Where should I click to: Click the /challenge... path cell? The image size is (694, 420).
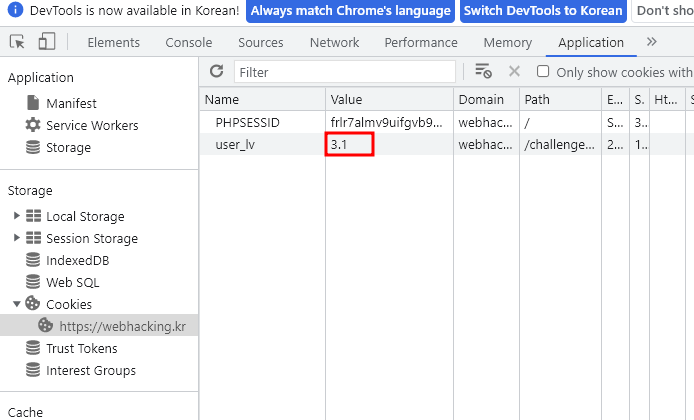click(x=561, y=144)
